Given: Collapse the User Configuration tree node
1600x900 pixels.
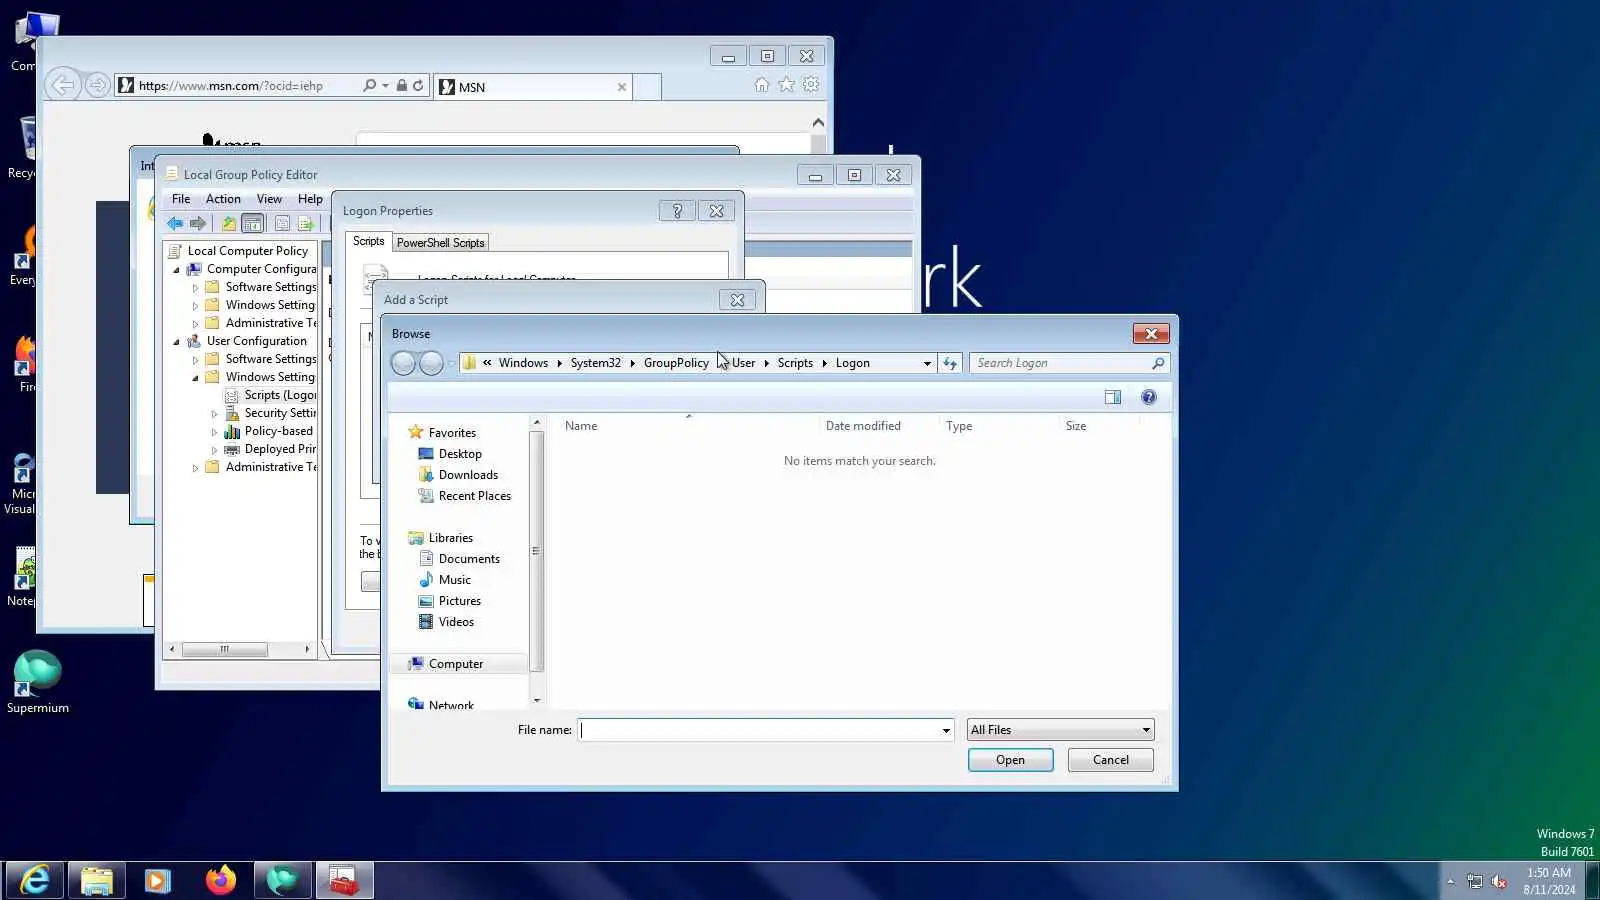Looking at the screenshot, I should point(177,341).
